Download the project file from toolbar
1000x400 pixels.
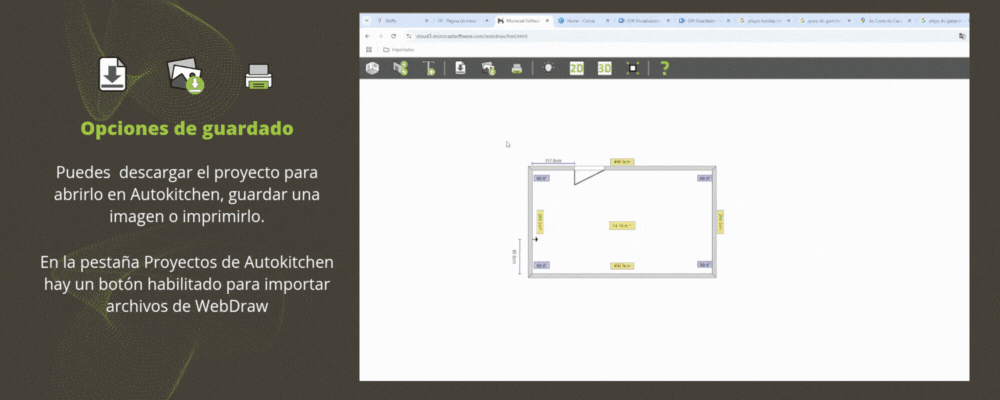coord(461,68)
